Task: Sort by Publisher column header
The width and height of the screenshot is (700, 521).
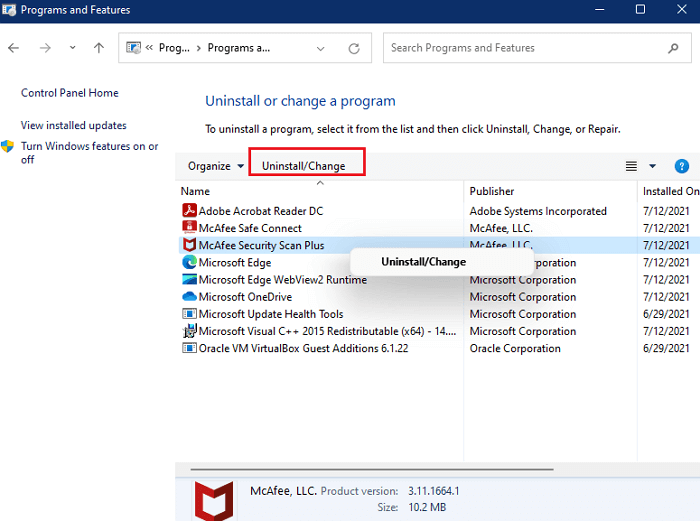Action: [x=492, y=191]
